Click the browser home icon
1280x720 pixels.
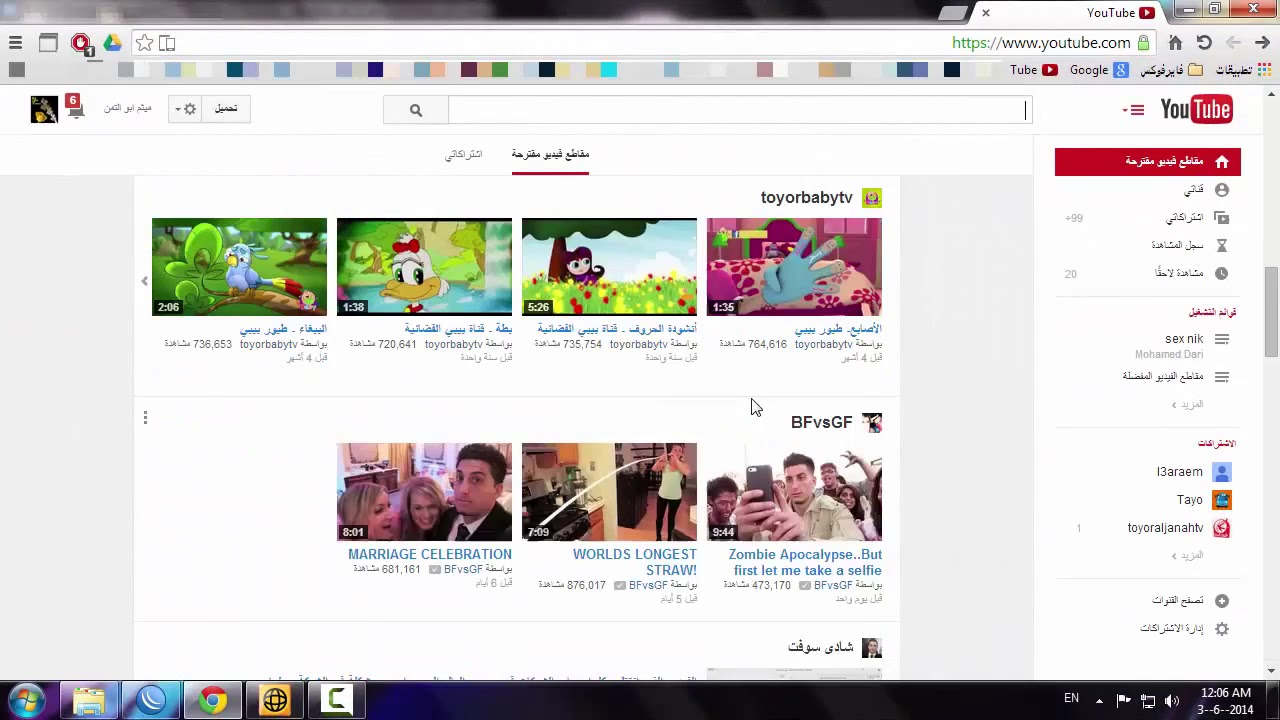coord(1175,43)
